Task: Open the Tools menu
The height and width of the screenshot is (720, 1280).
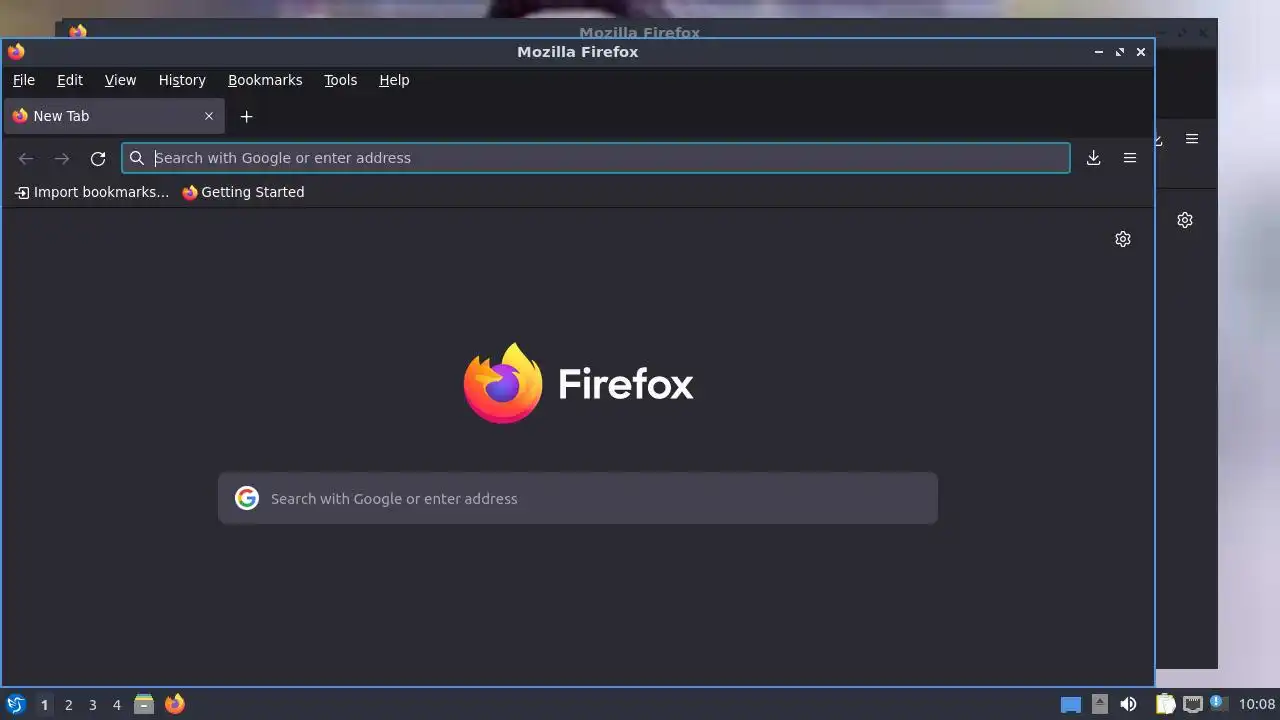Action: (340, 80)
